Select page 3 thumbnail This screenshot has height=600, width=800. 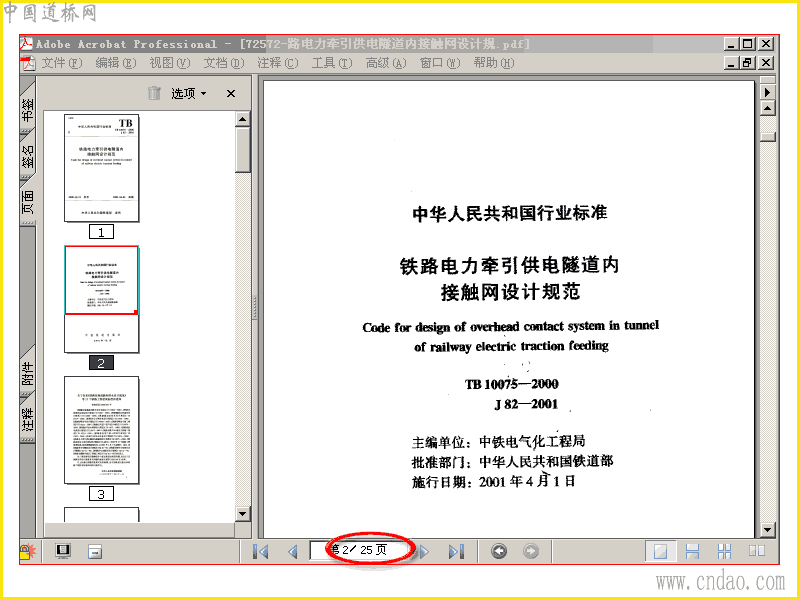(x=102, y=430)
